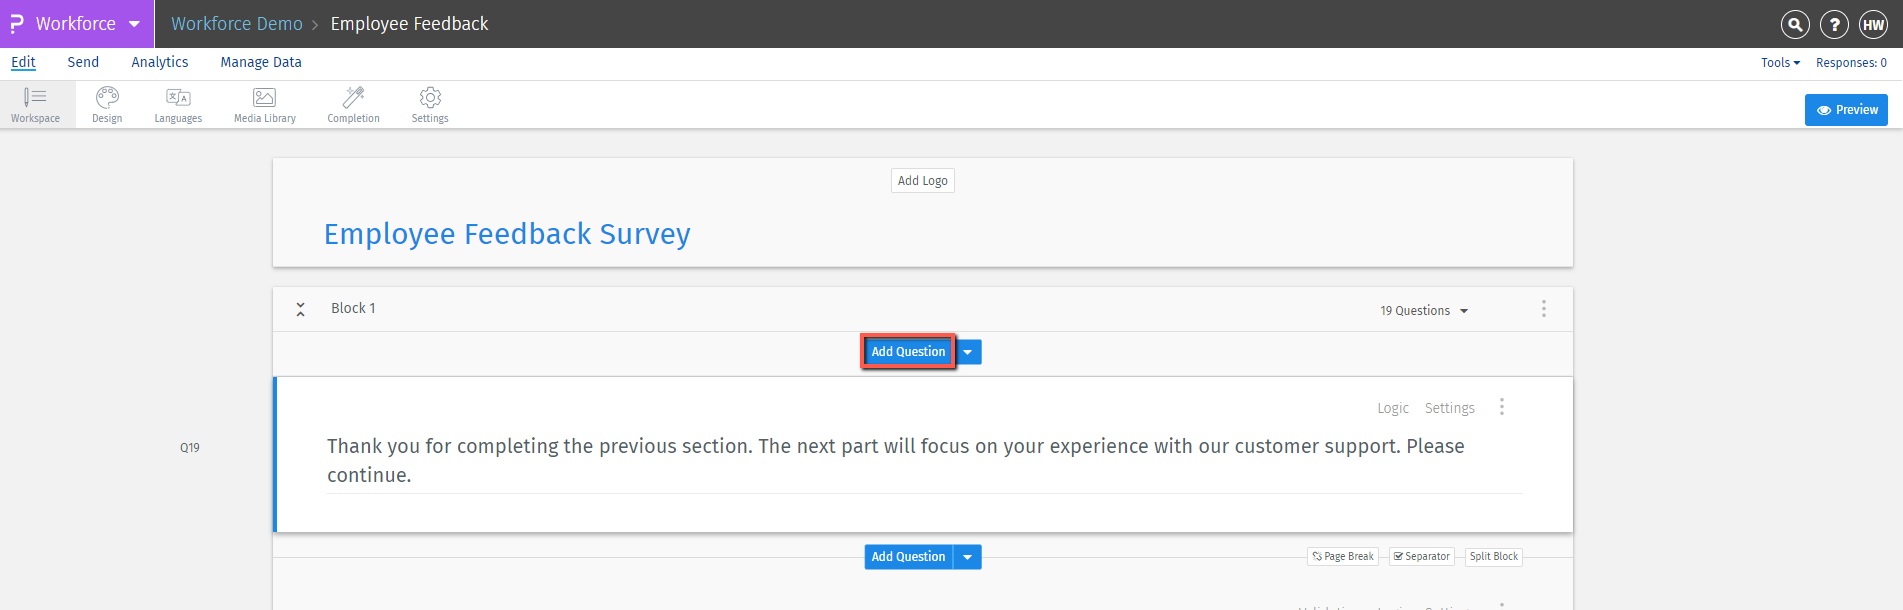Screen dimensions: 1903x610
Task: Click the highlighted Add Question button above Q19
Action: 908,352
